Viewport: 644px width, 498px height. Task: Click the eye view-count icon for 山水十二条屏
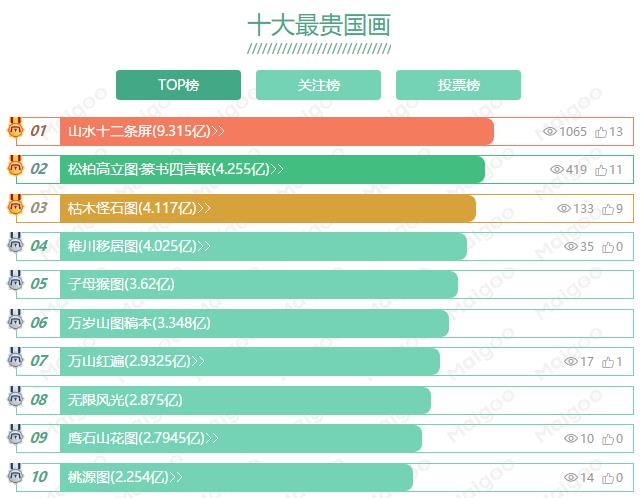(550, 131)
